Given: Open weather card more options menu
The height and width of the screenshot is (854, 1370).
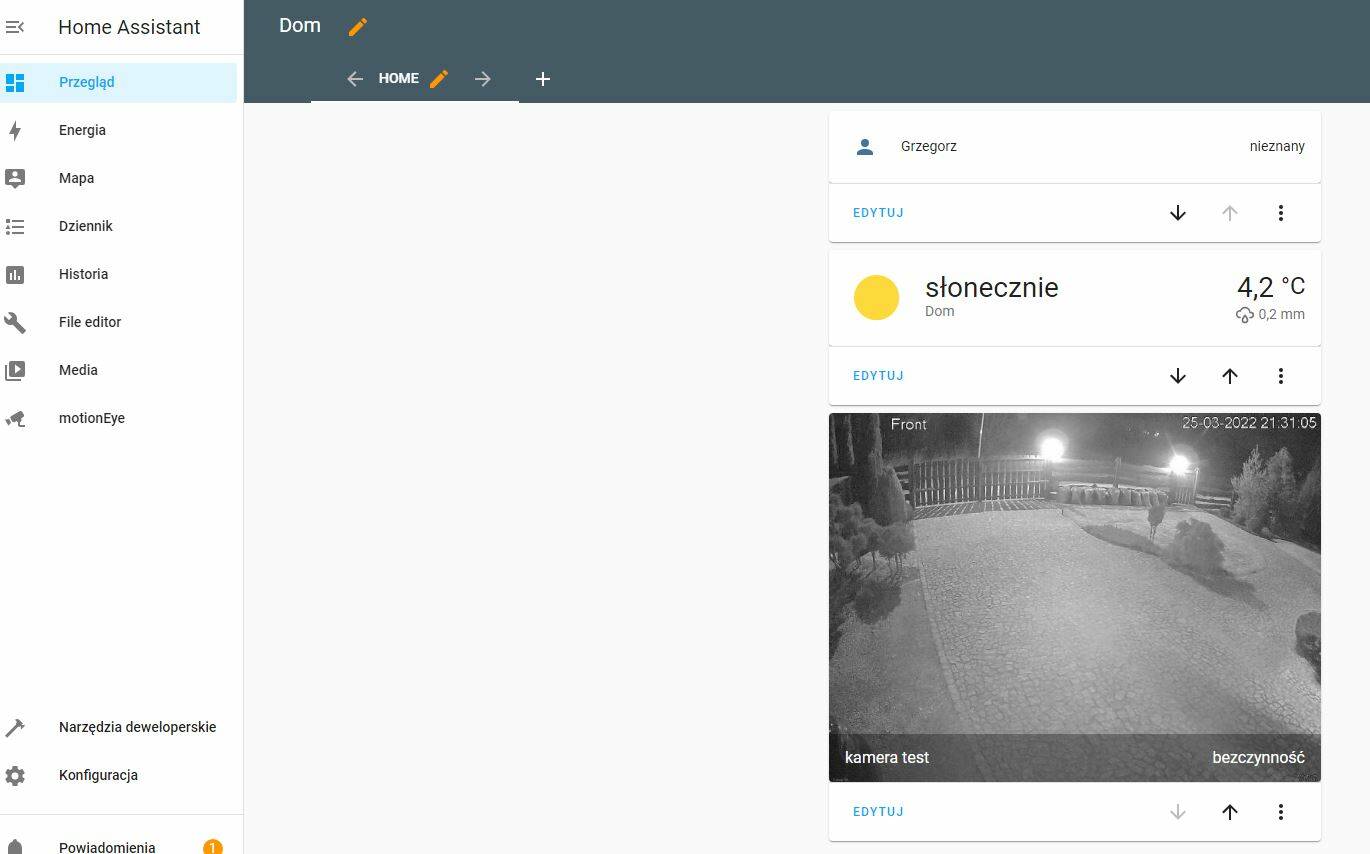Looking at the screenshot, I should (x=1281, y=376).
